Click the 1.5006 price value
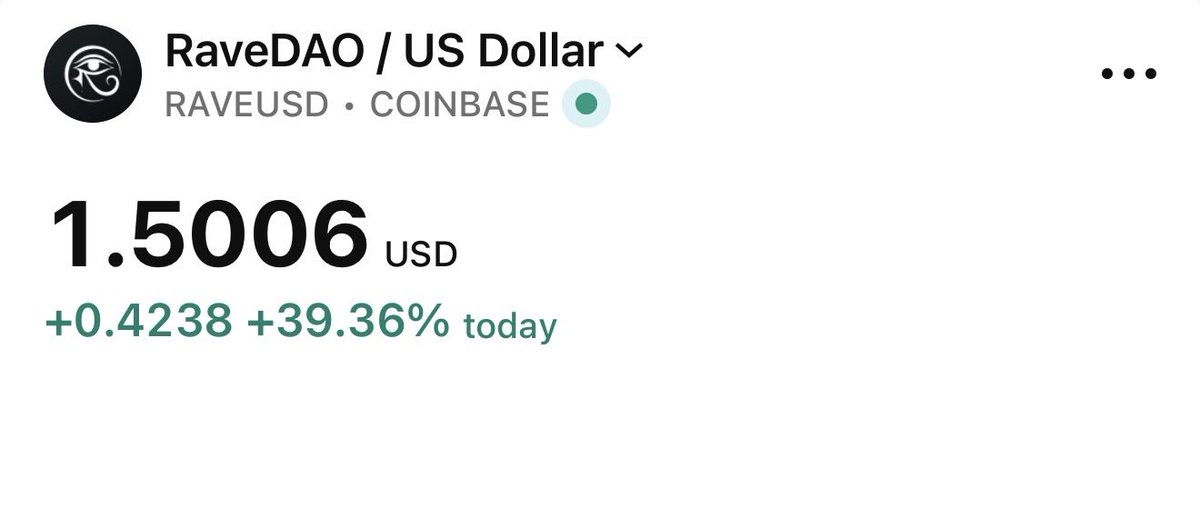Image resolution: width=1200 pixels, height=508 pixels. (x=210, y=237)
